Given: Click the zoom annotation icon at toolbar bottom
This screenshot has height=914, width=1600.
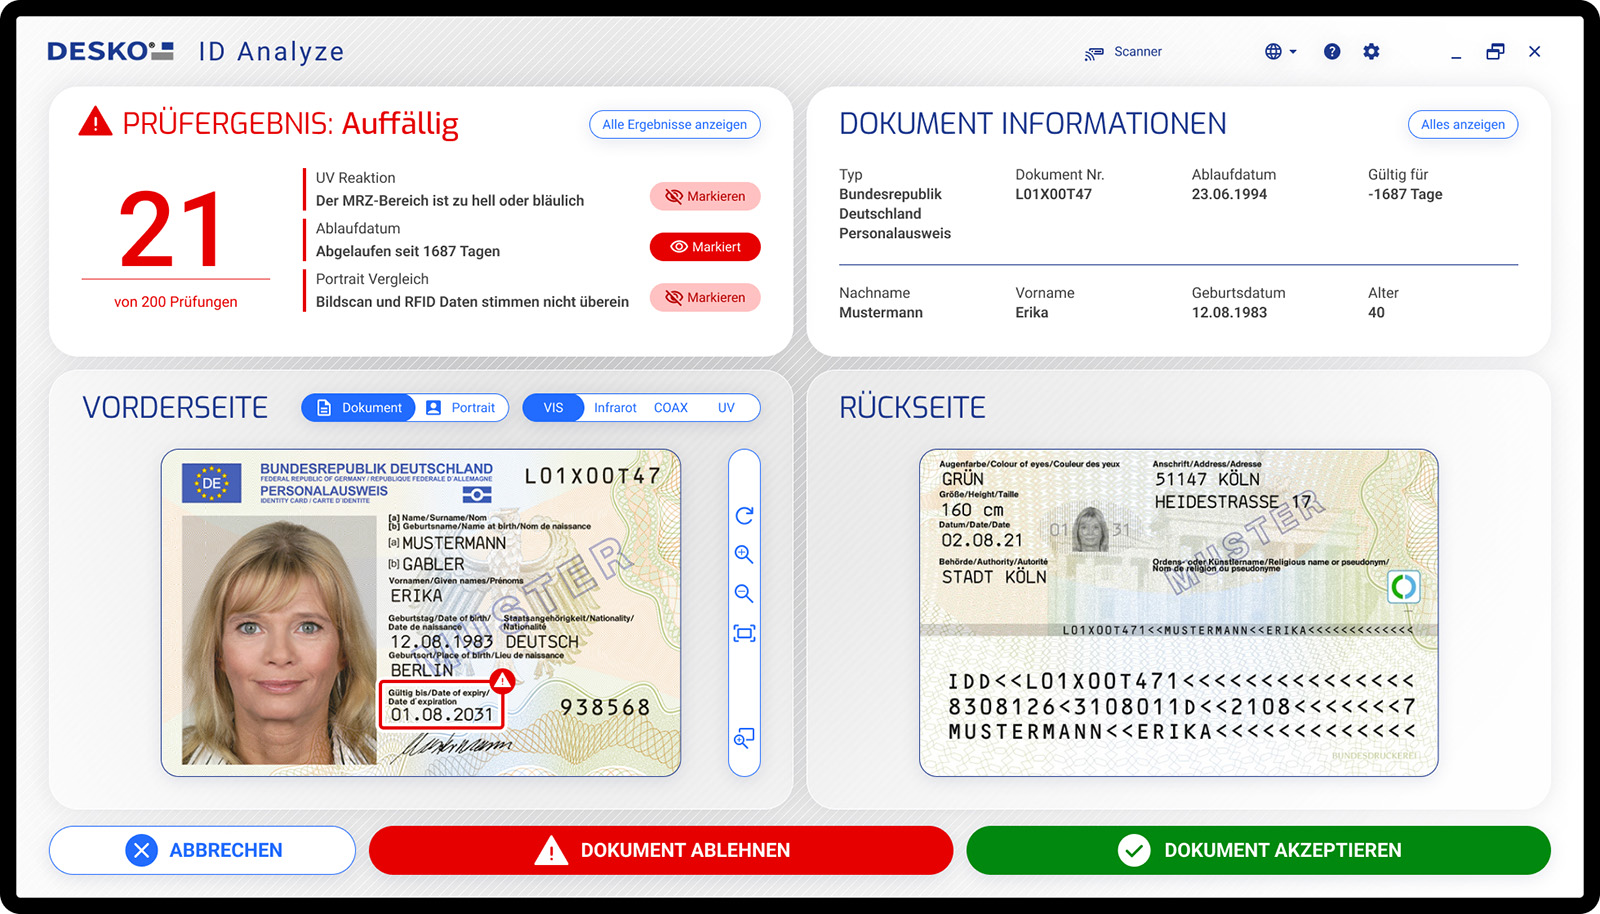Looking at the screenshot, I should [x=744, y=739].
